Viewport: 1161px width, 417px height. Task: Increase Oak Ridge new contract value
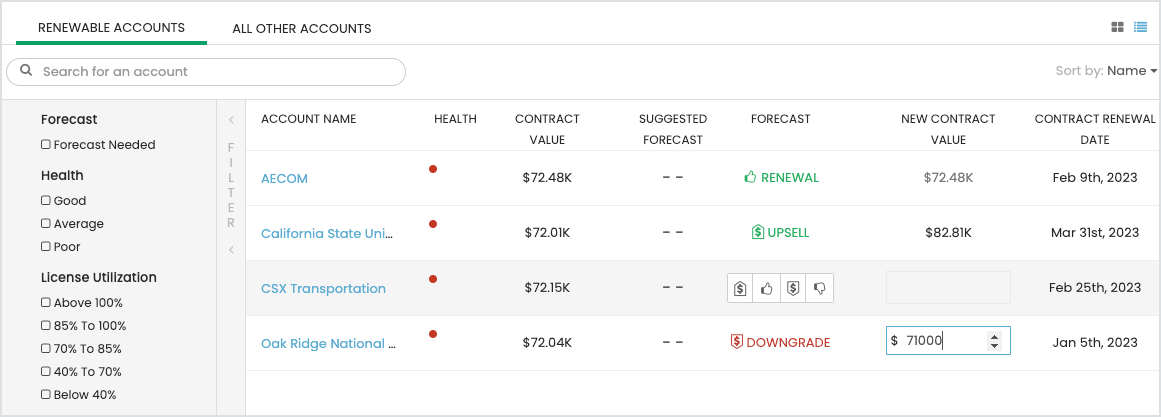point(994,336)
